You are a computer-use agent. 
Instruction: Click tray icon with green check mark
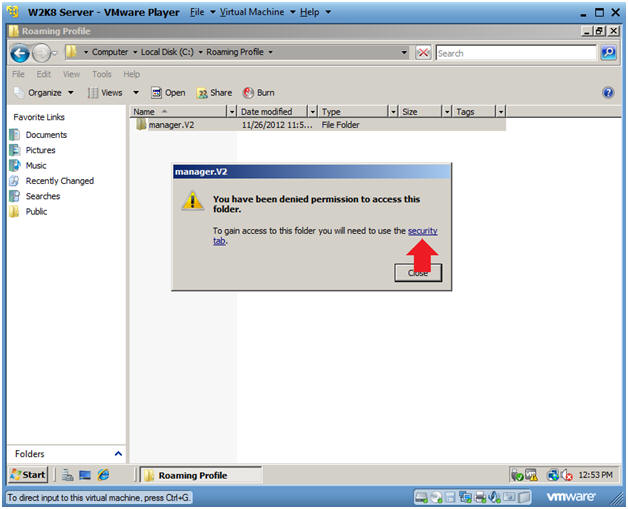tap(517, 475)
